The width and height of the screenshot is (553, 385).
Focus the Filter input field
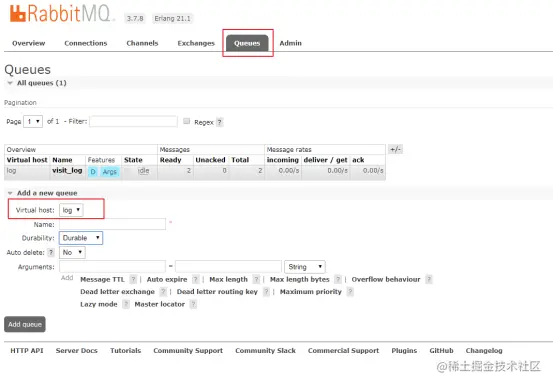(x=133, y=121)
